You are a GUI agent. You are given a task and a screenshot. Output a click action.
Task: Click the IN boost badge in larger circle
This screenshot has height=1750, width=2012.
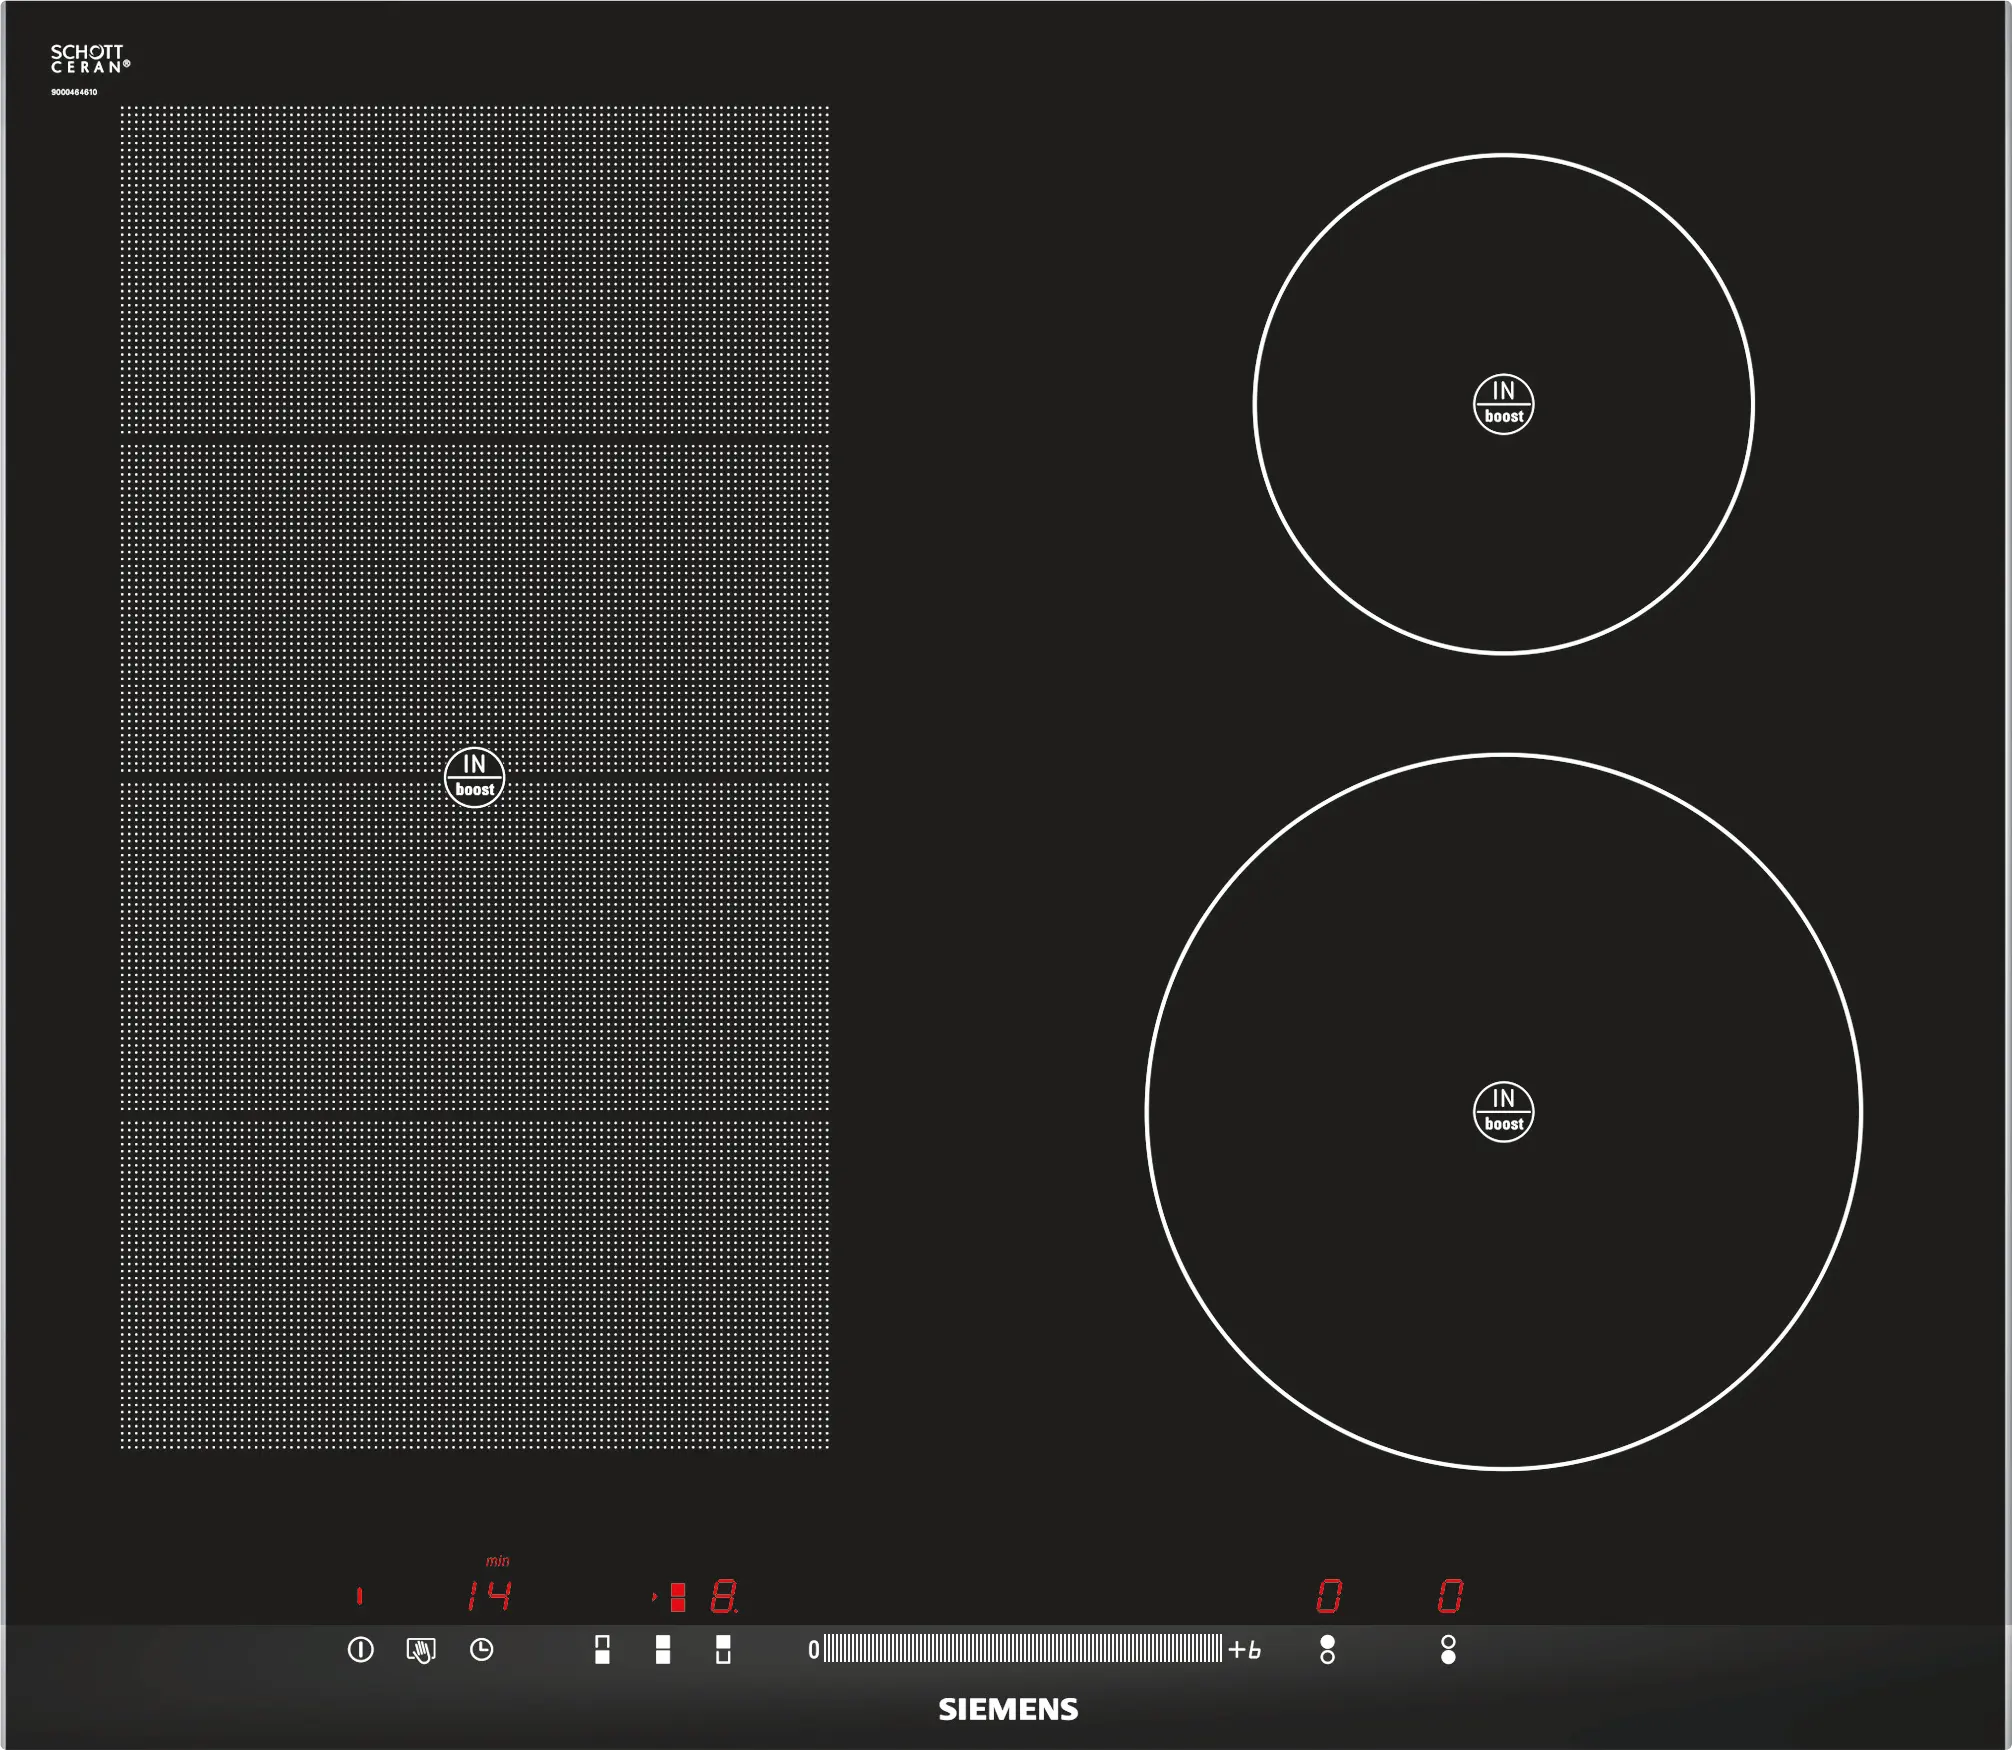1503,1111
